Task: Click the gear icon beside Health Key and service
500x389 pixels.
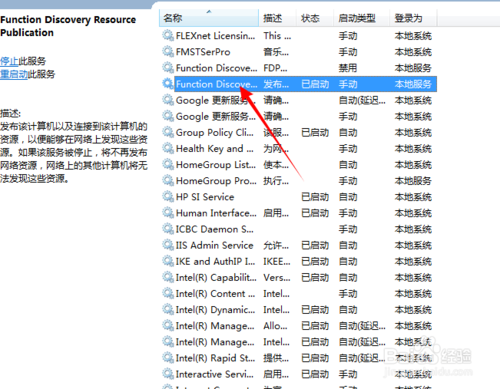Action: tap(168, 148)
